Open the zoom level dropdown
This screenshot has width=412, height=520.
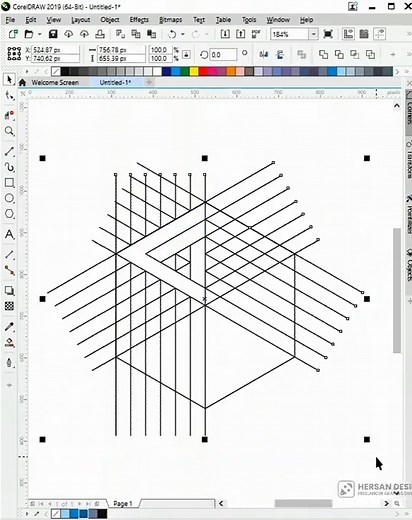coord(313,34)
